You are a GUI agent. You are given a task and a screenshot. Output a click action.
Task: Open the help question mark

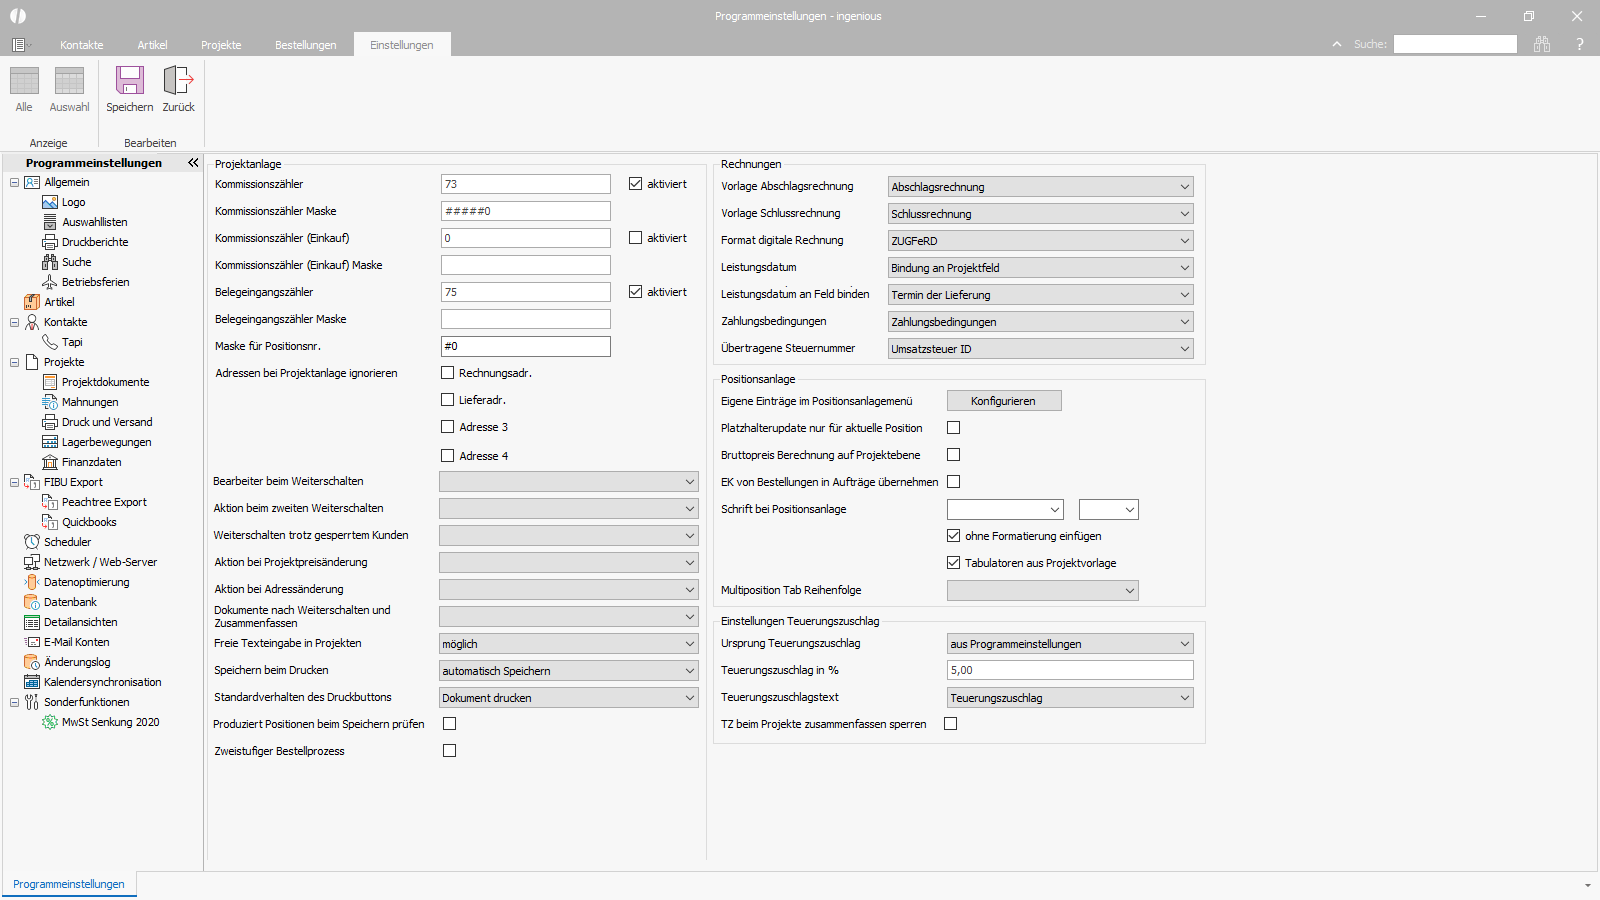click(x=1580, y=44)
